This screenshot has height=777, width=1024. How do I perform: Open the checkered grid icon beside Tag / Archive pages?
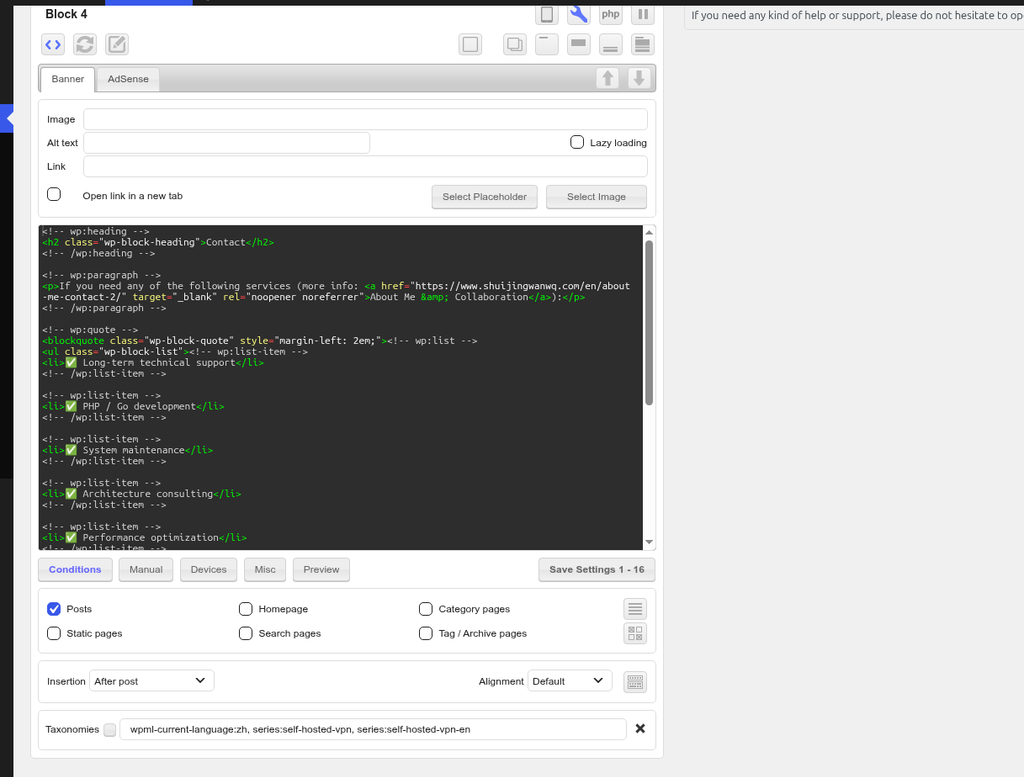tap(635, 633)
